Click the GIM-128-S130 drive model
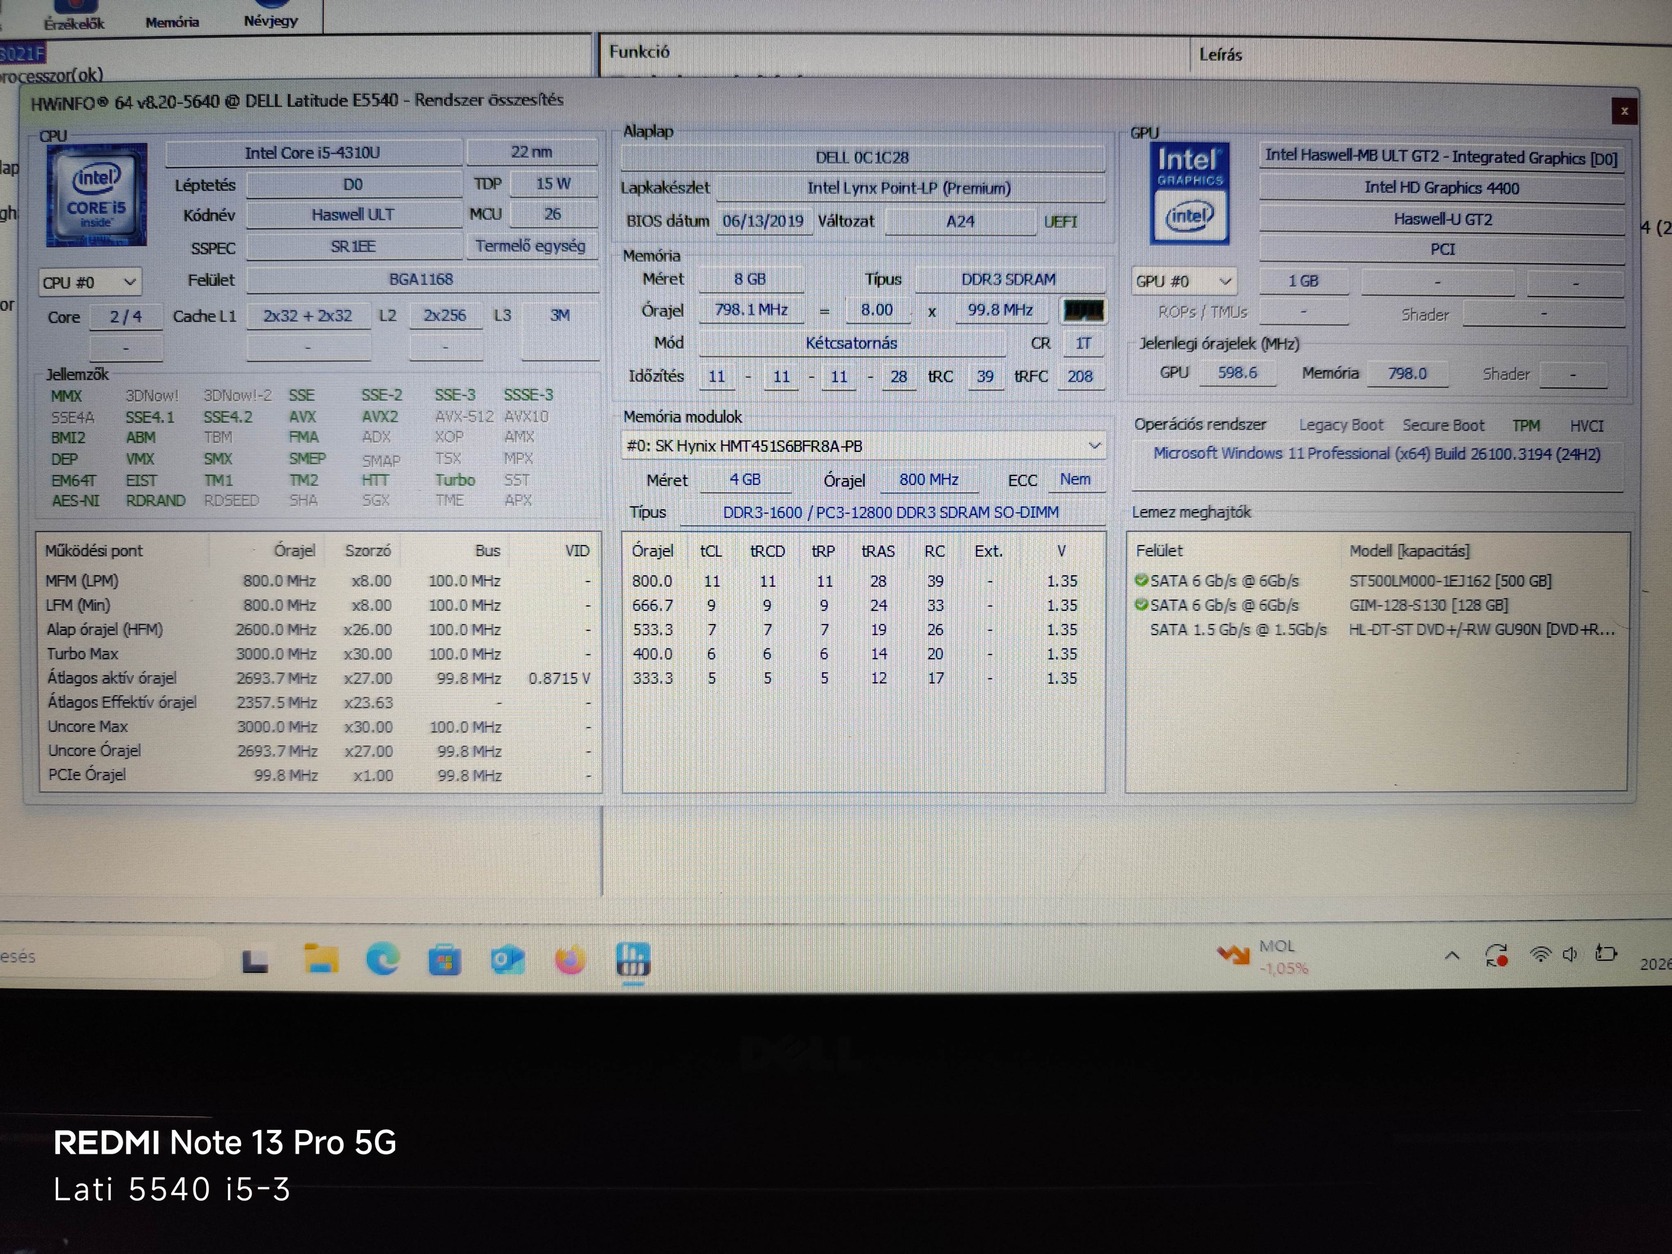Image resolution: width=1672 pixels, height=1254 pixels. (1429, 605)
